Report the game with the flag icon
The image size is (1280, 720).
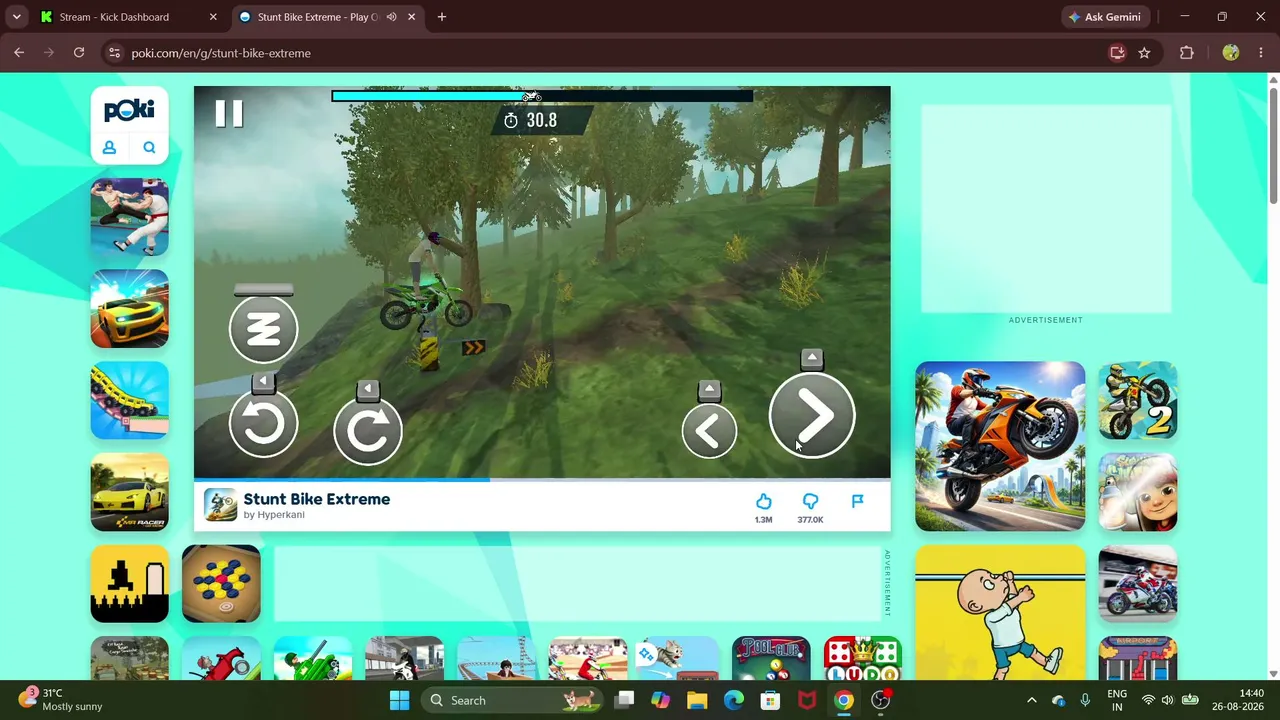[857, 501]
